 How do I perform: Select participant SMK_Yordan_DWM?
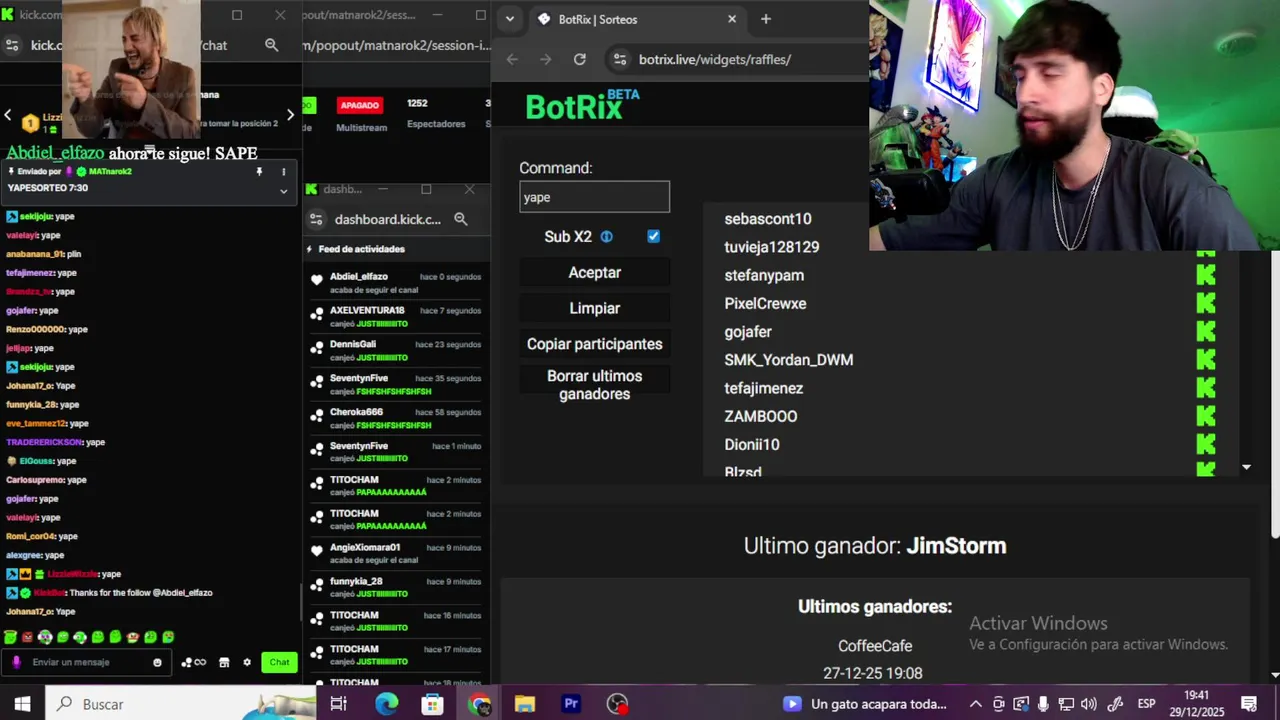[x=789, y=360]
